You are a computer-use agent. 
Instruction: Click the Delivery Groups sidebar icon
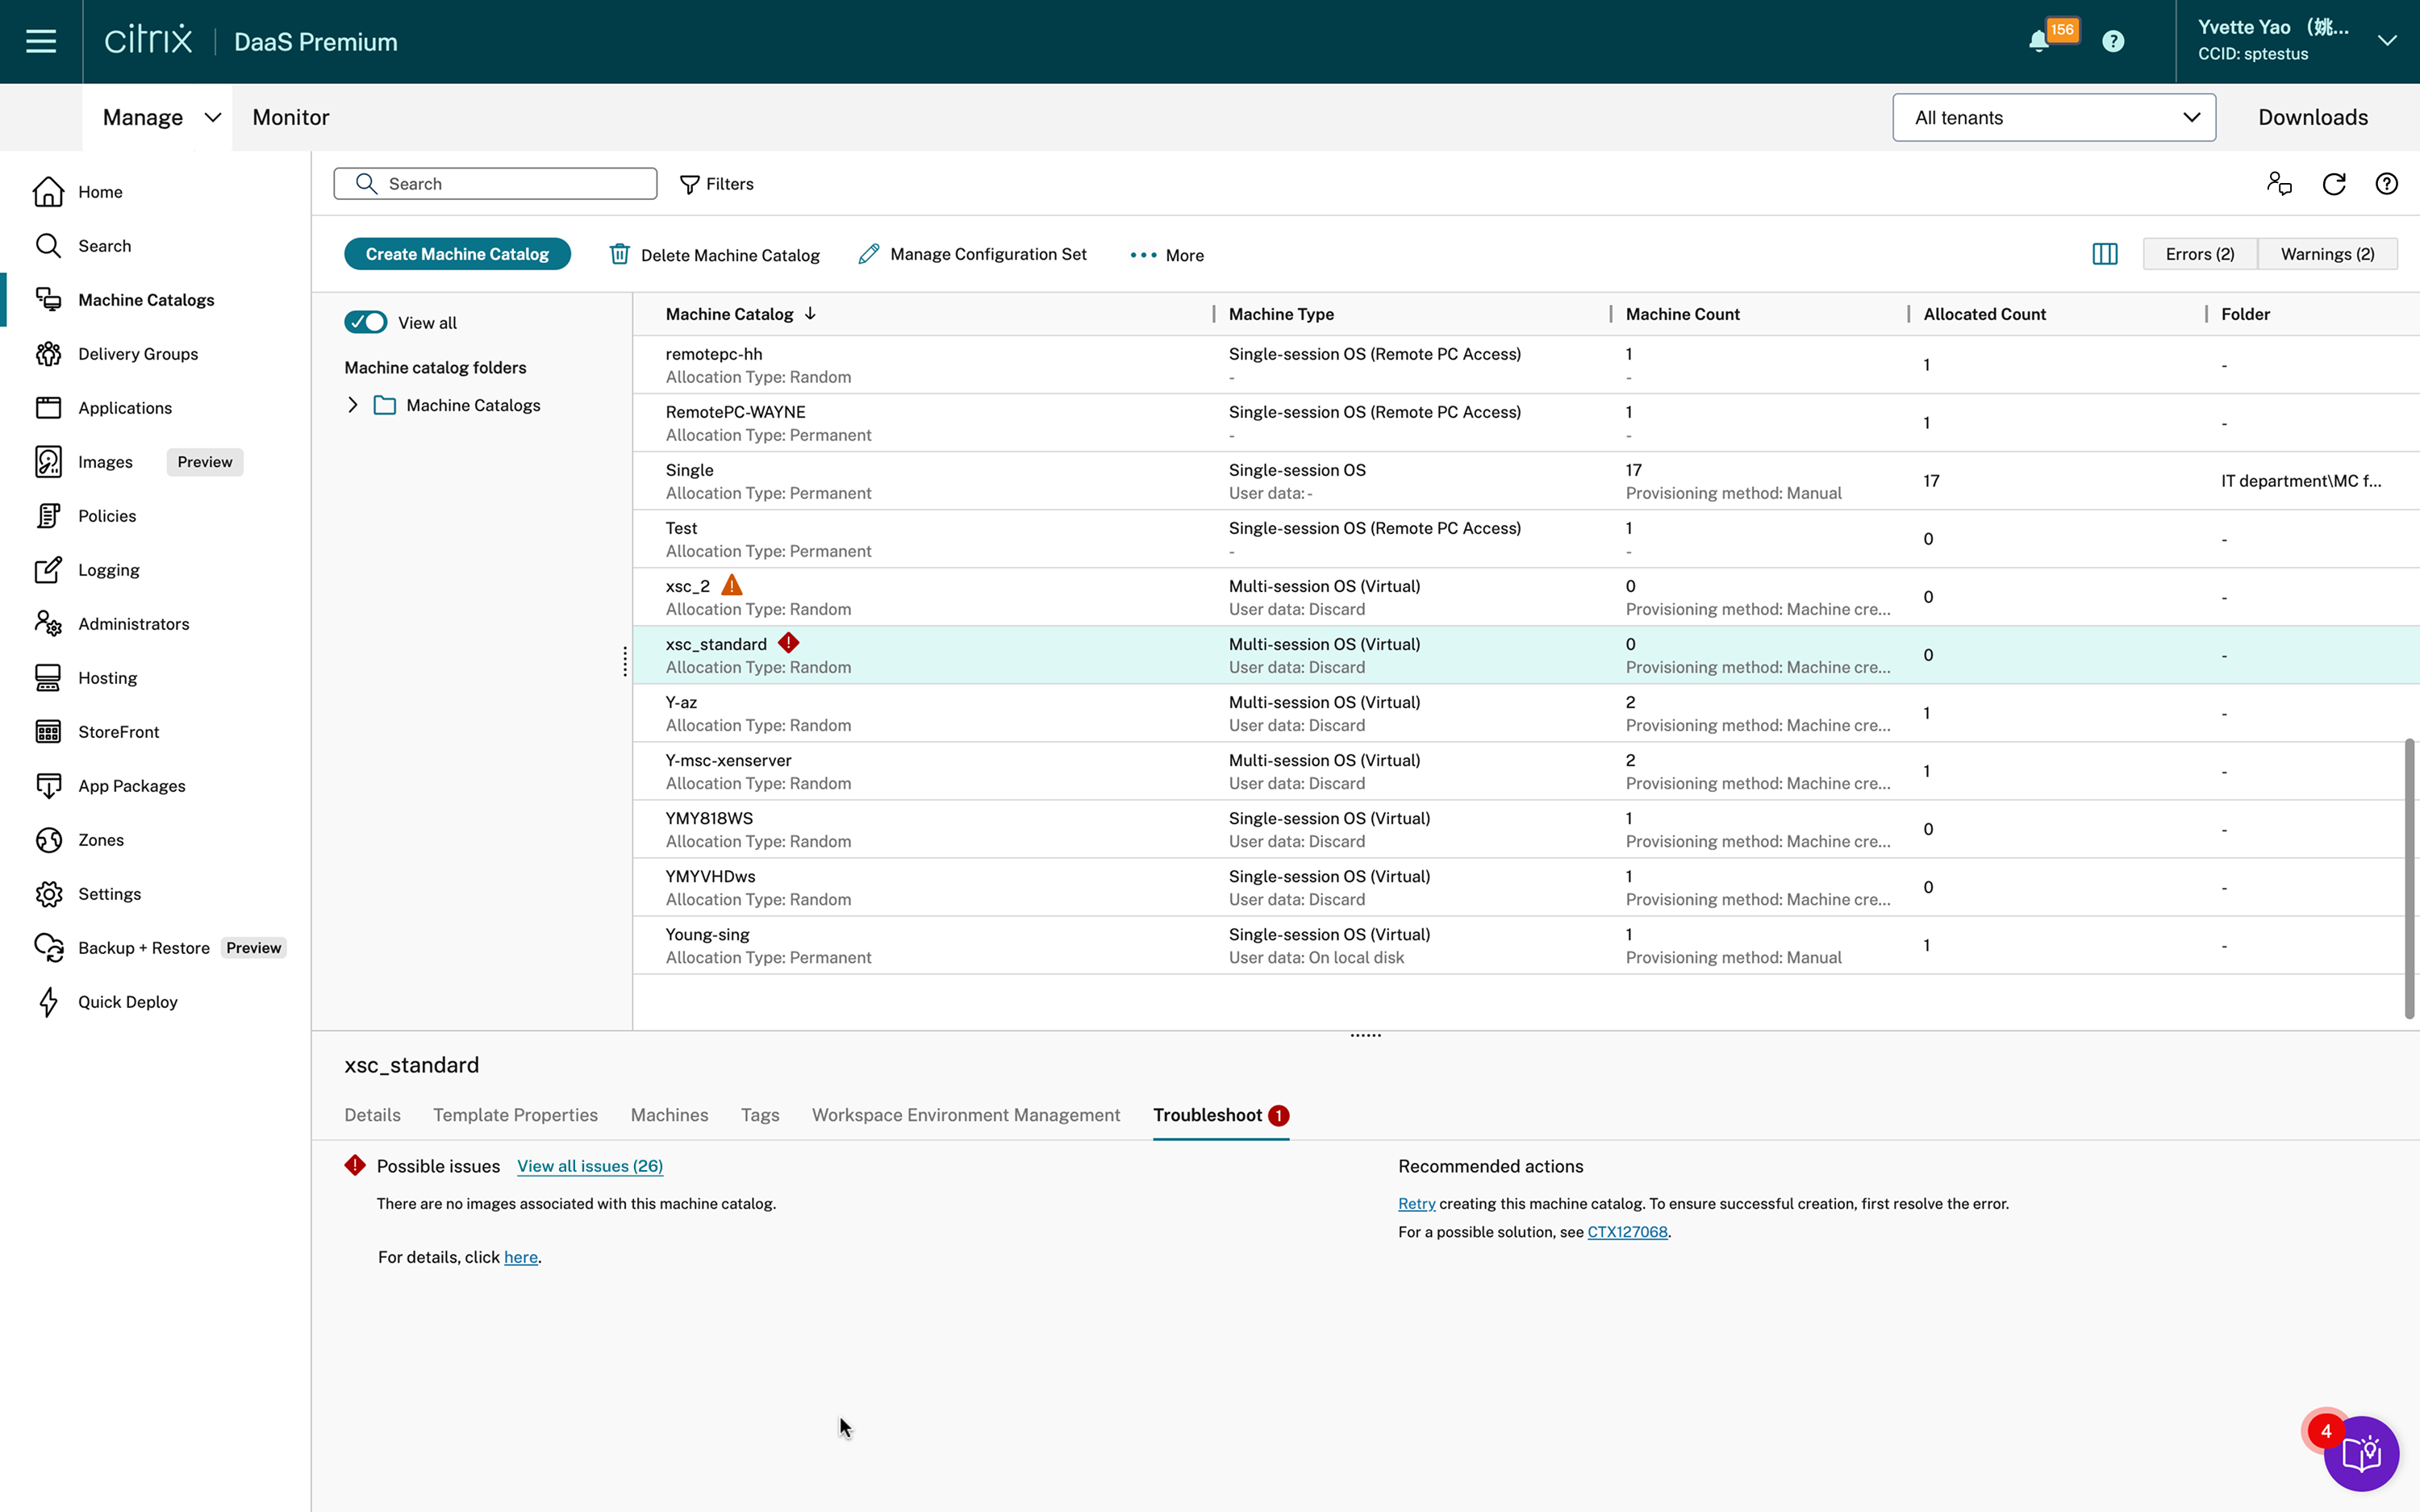48,353
